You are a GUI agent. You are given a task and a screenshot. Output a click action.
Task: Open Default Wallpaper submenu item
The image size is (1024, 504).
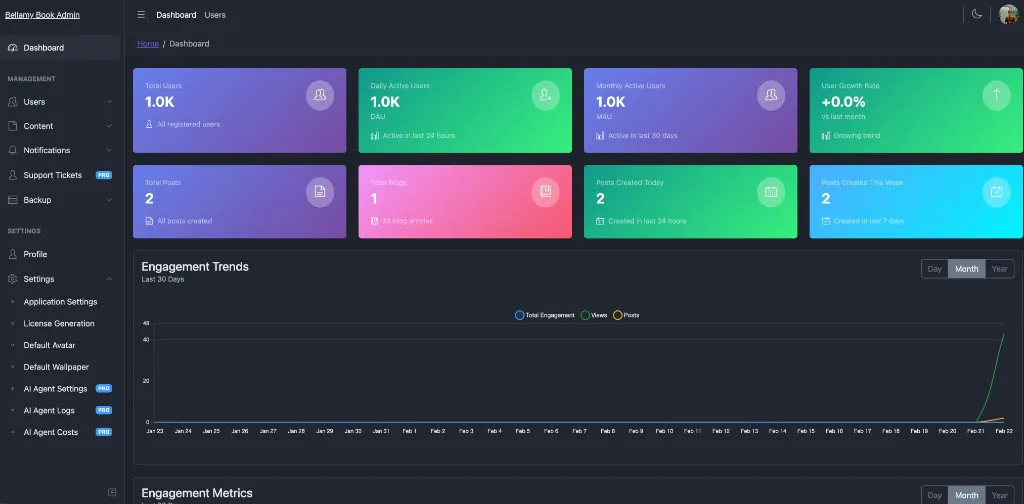click(60, 367)
